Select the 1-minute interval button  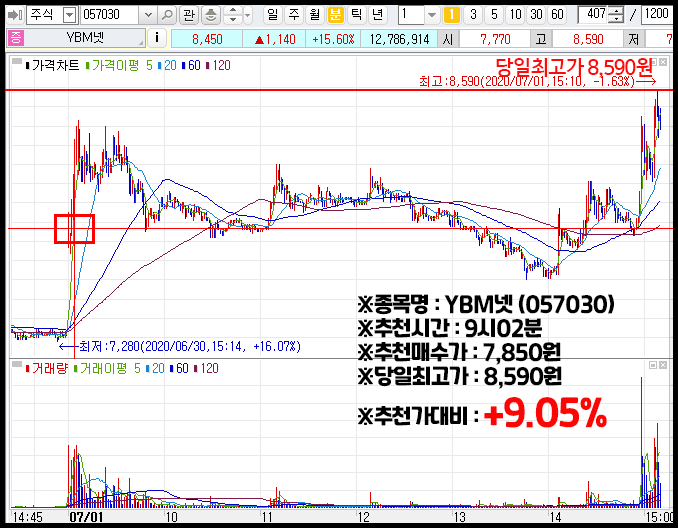pos(451,15)
